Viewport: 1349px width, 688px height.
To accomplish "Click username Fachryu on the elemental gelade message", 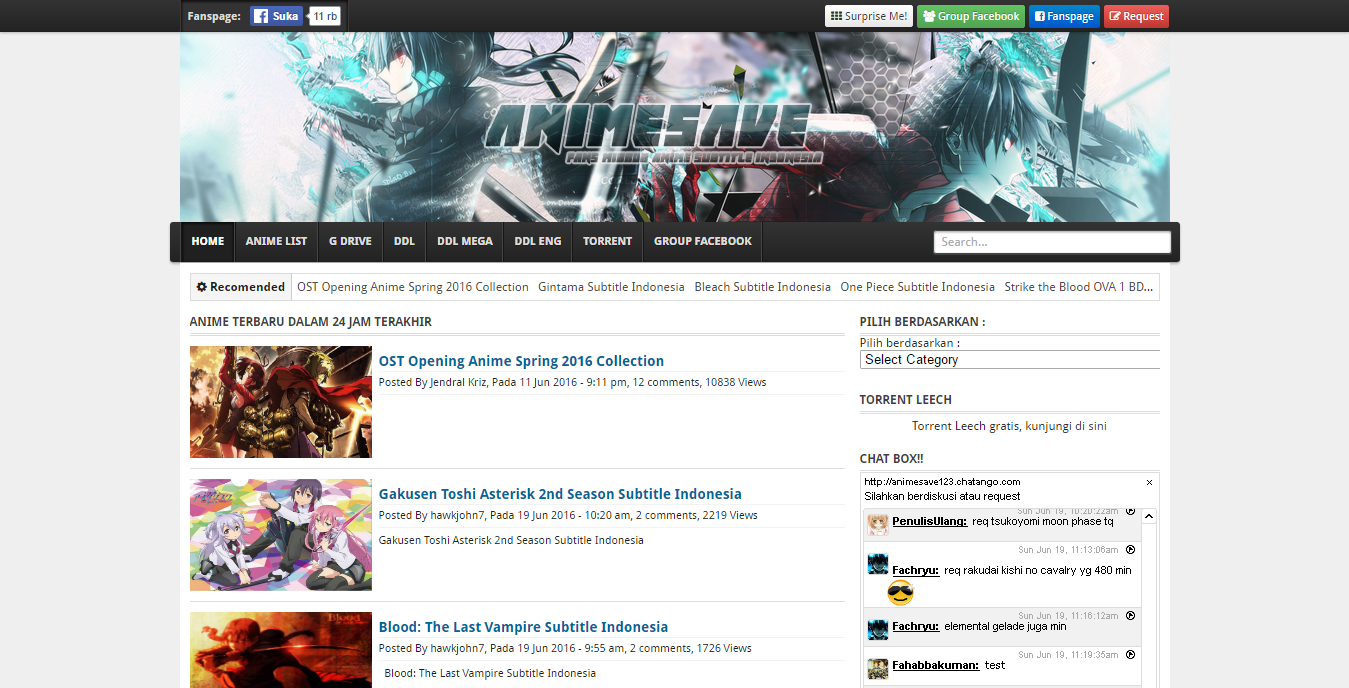I will [915, 626].
